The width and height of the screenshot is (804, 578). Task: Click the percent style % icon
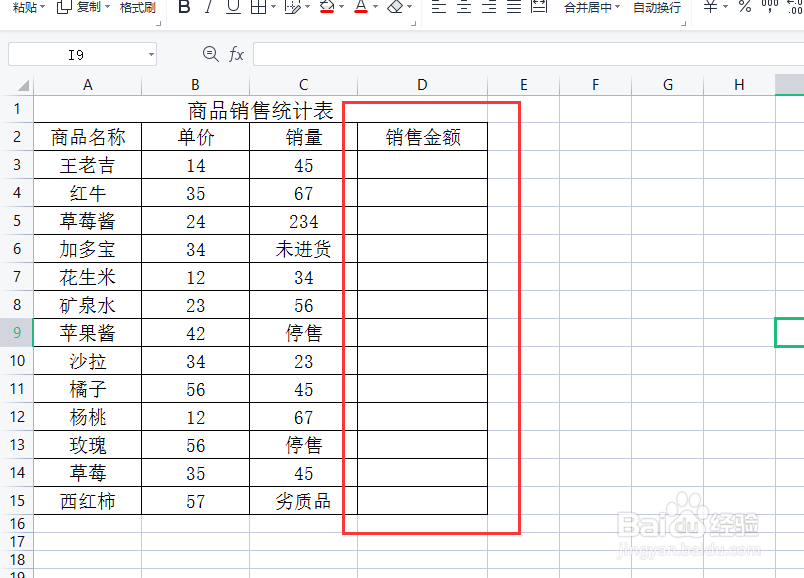(743, 8)
